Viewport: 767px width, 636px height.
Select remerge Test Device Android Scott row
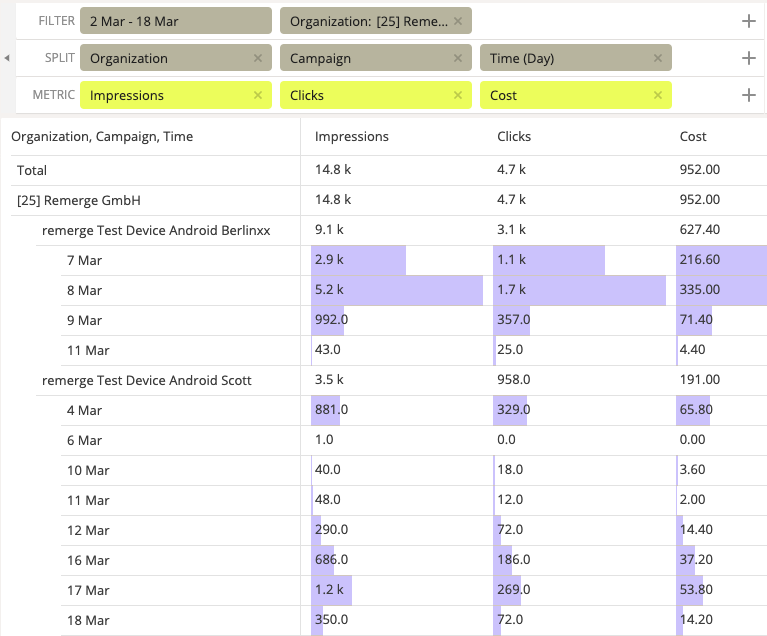[x=146, y=380]
